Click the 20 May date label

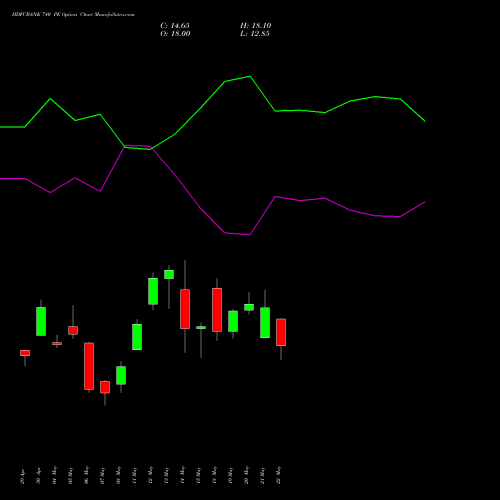tap(247, 475)
